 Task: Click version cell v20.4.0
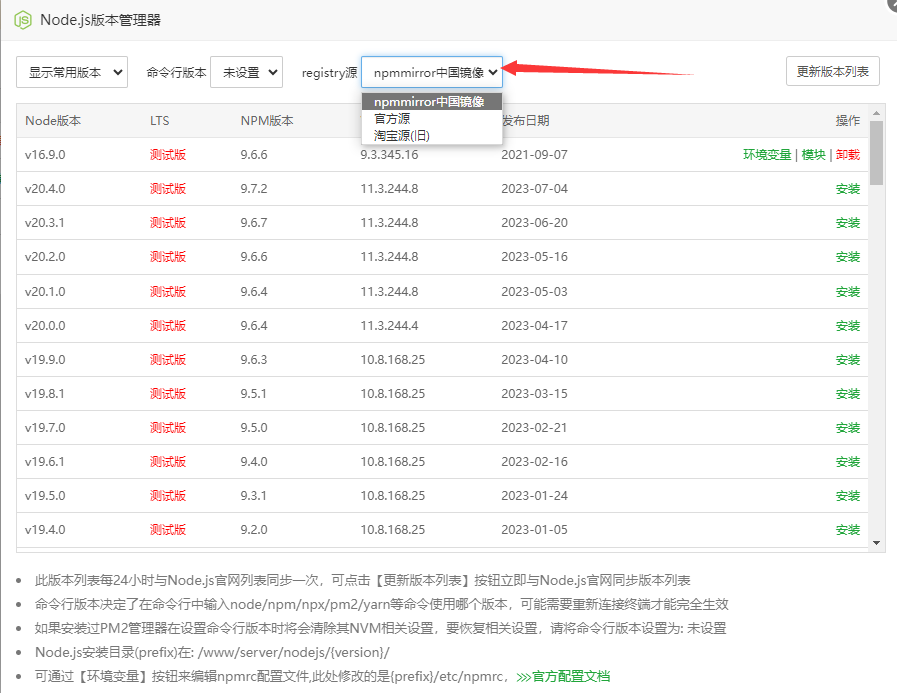point(45,189)
